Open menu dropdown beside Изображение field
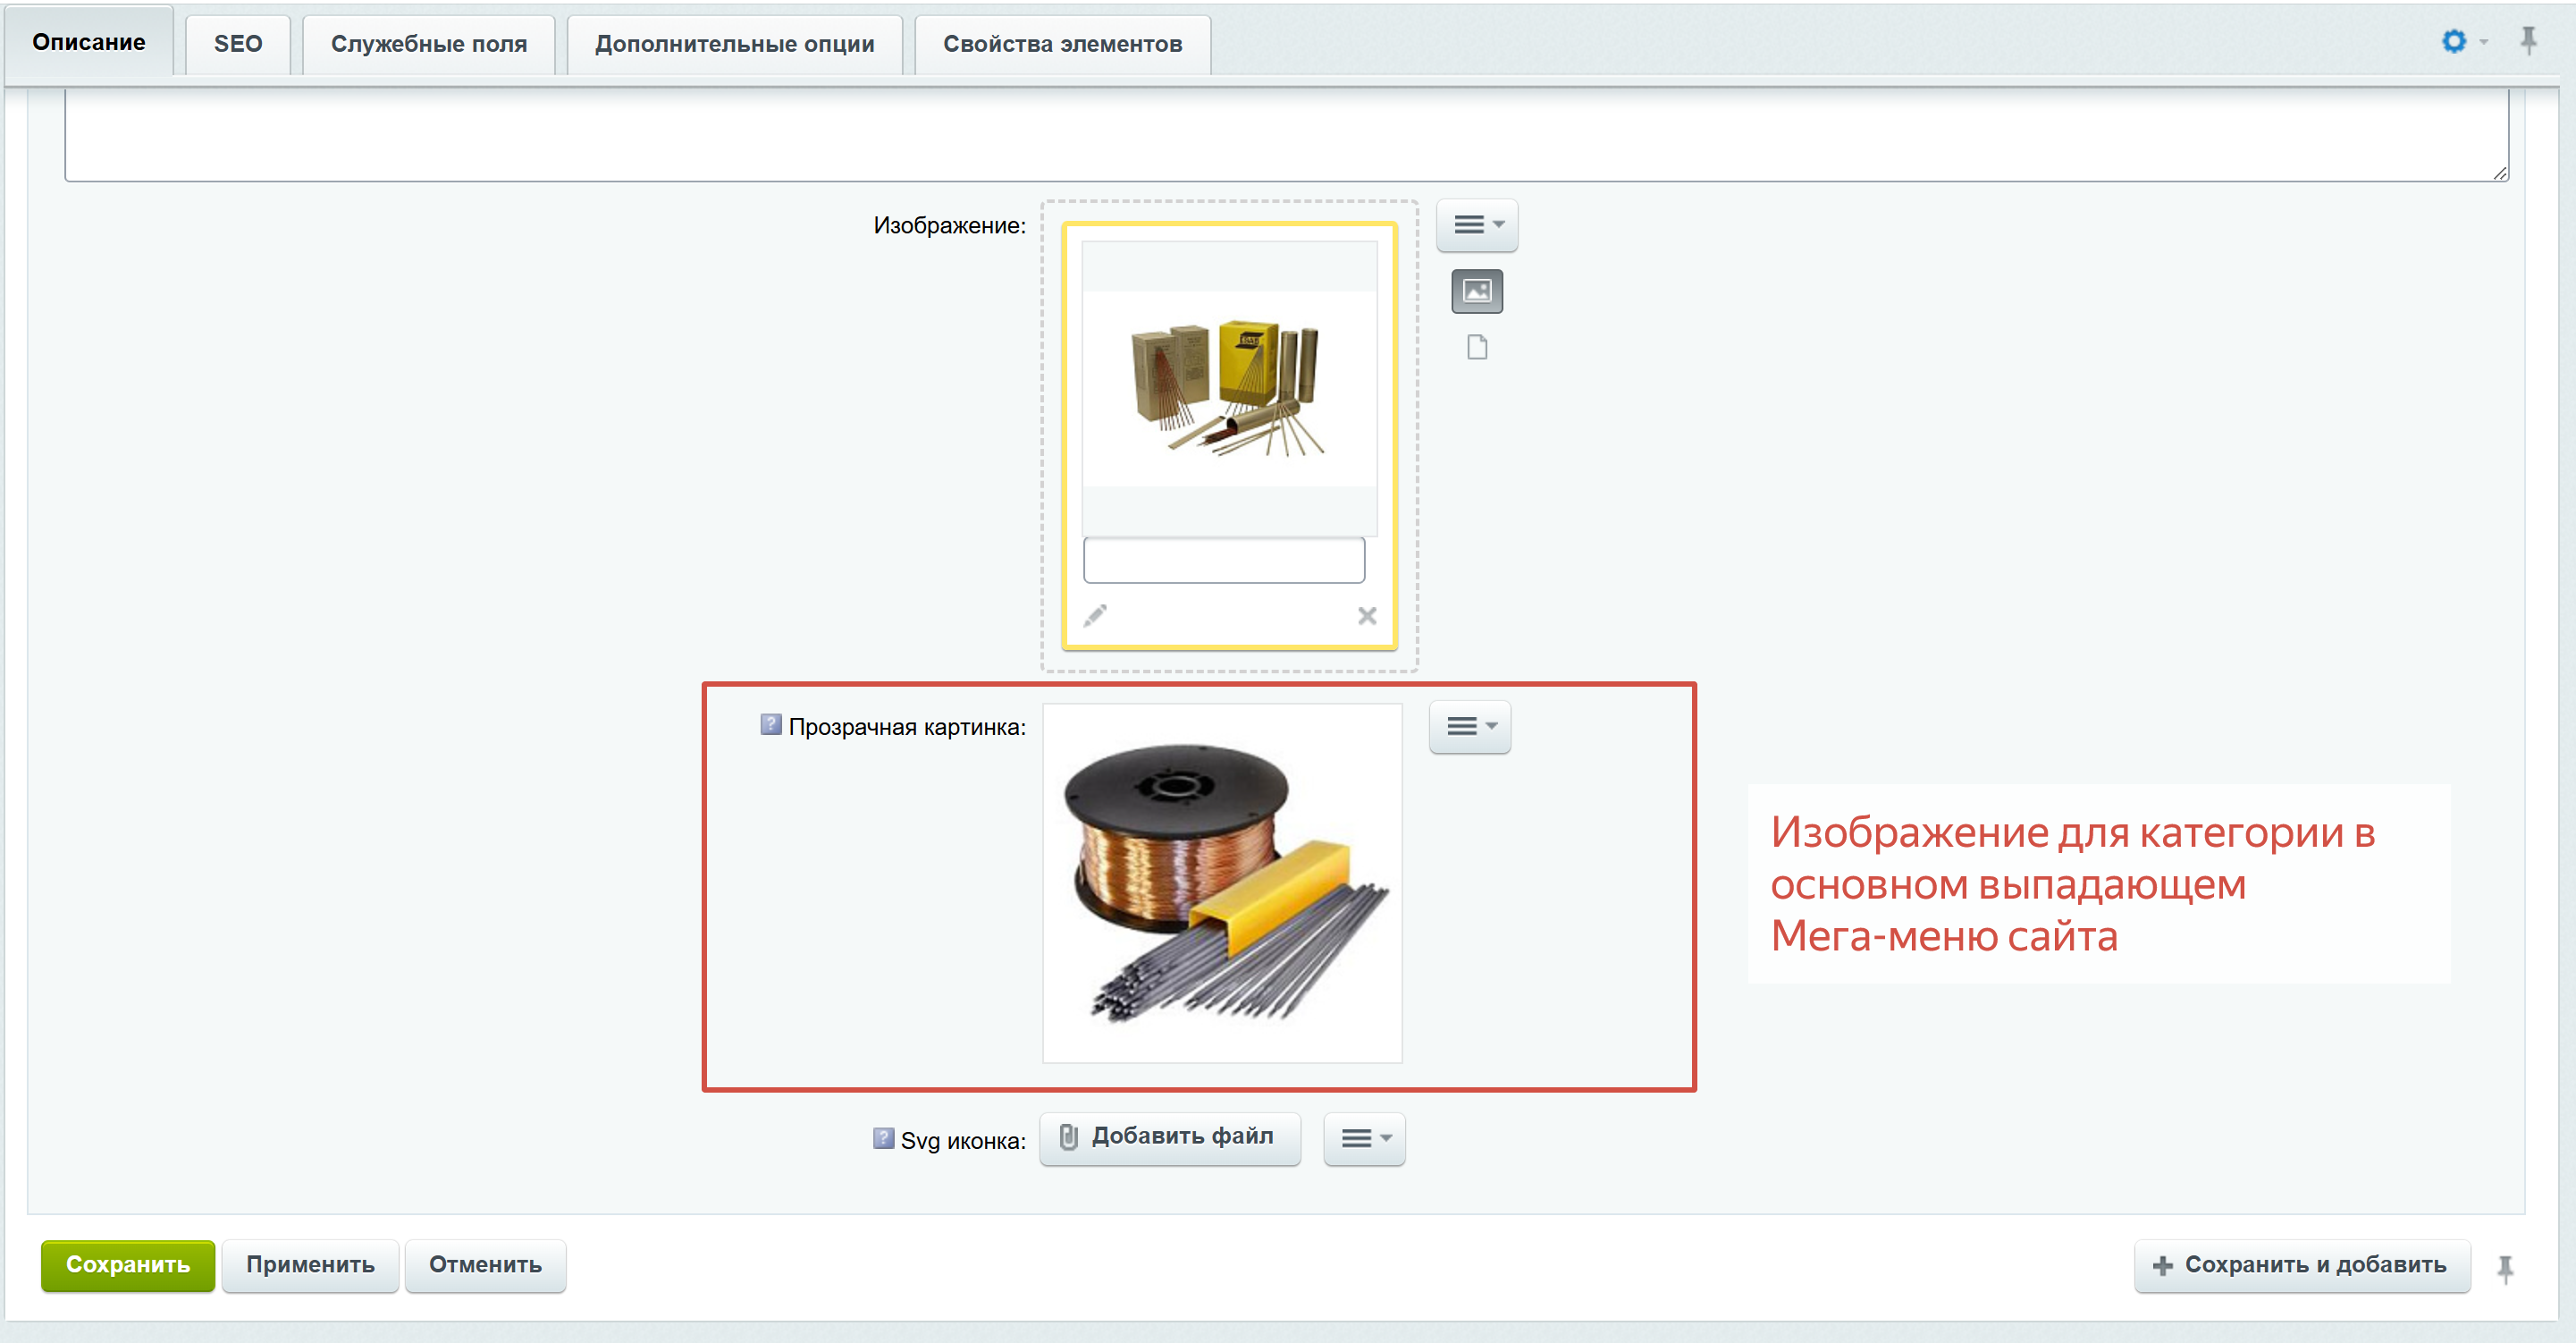The width and height of the screenshot is (2576, 1343). tap(1476, 225)
